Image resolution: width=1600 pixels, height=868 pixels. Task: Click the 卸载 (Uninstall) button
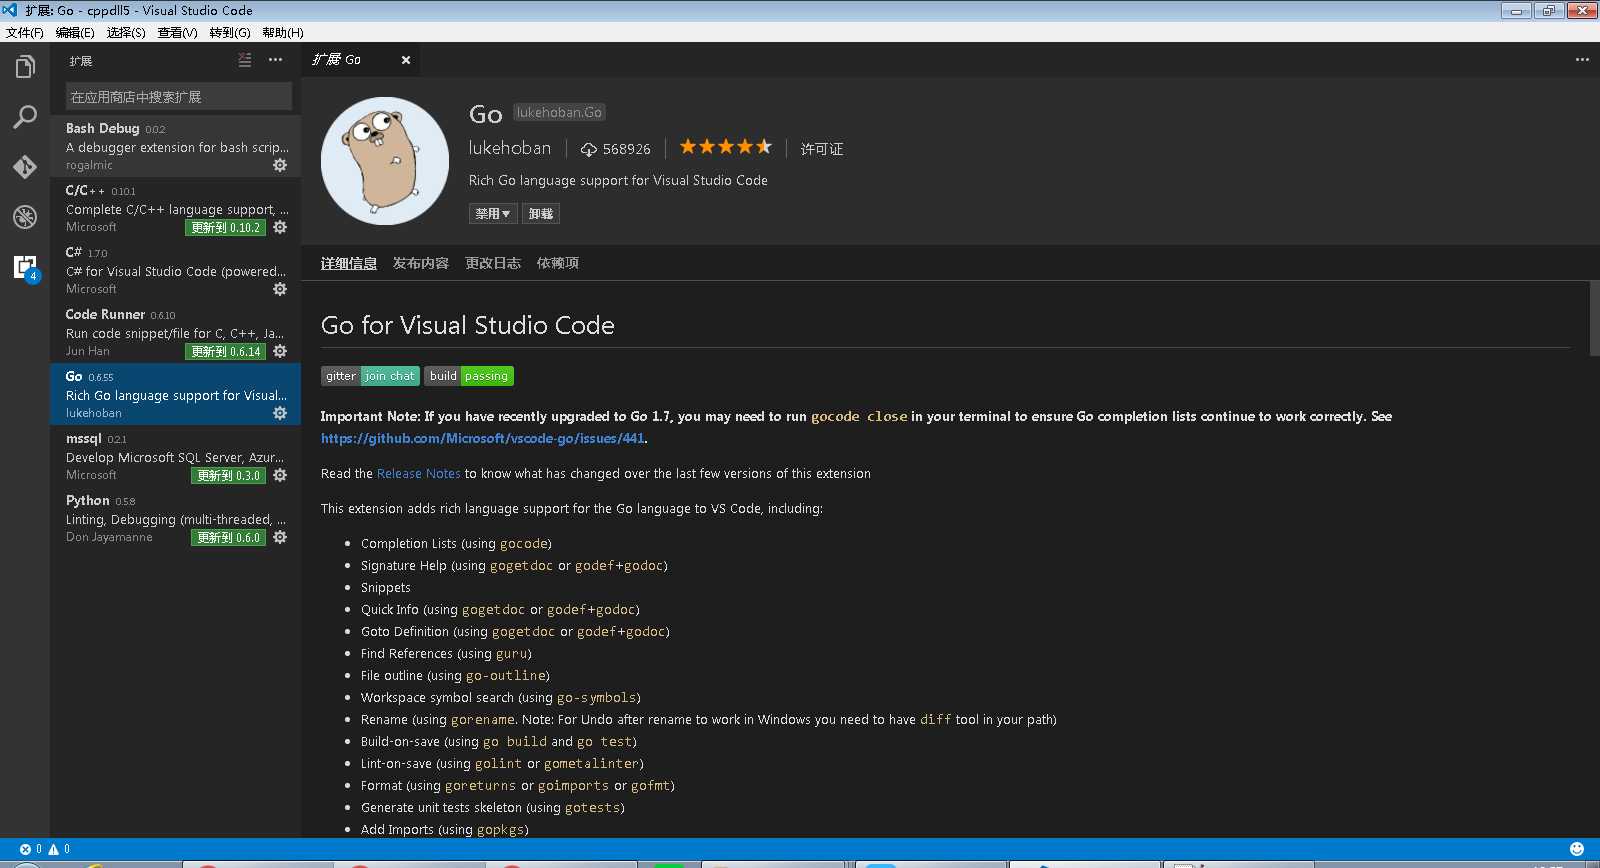(541, 214)
